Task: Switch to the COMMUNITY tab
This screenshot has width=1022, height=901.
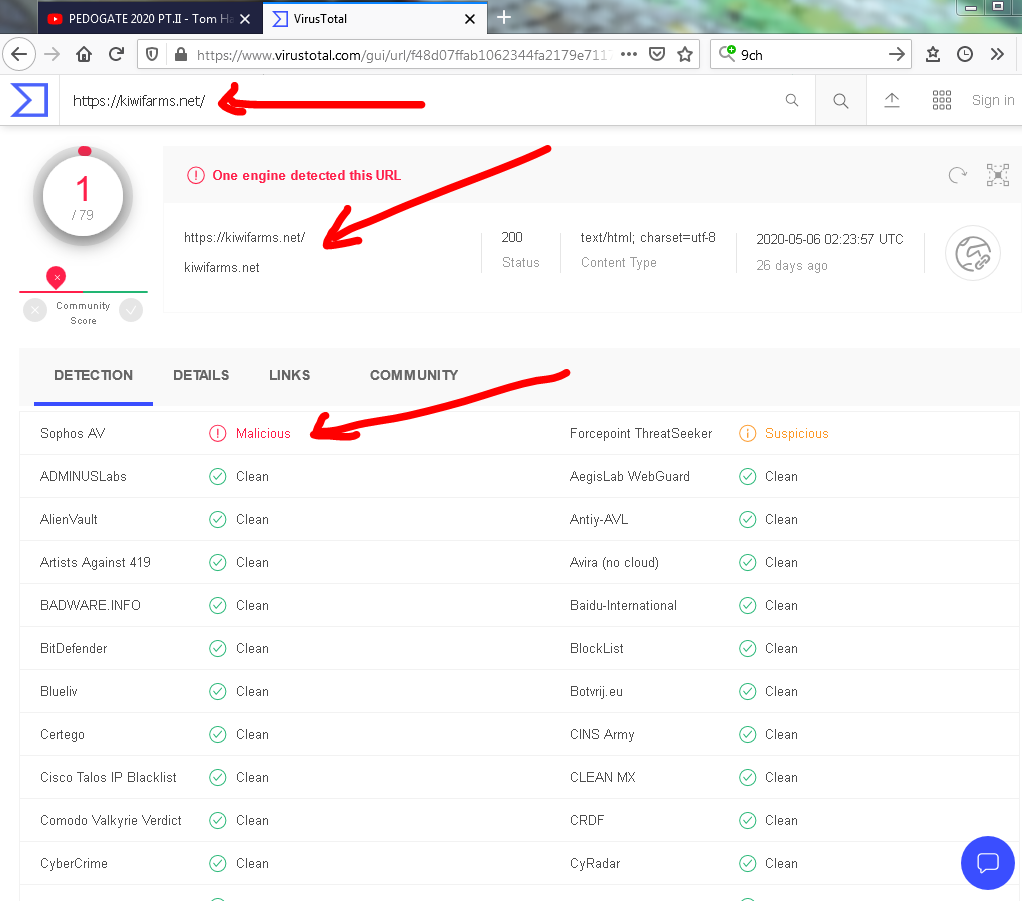Action: tap(414, 376)
